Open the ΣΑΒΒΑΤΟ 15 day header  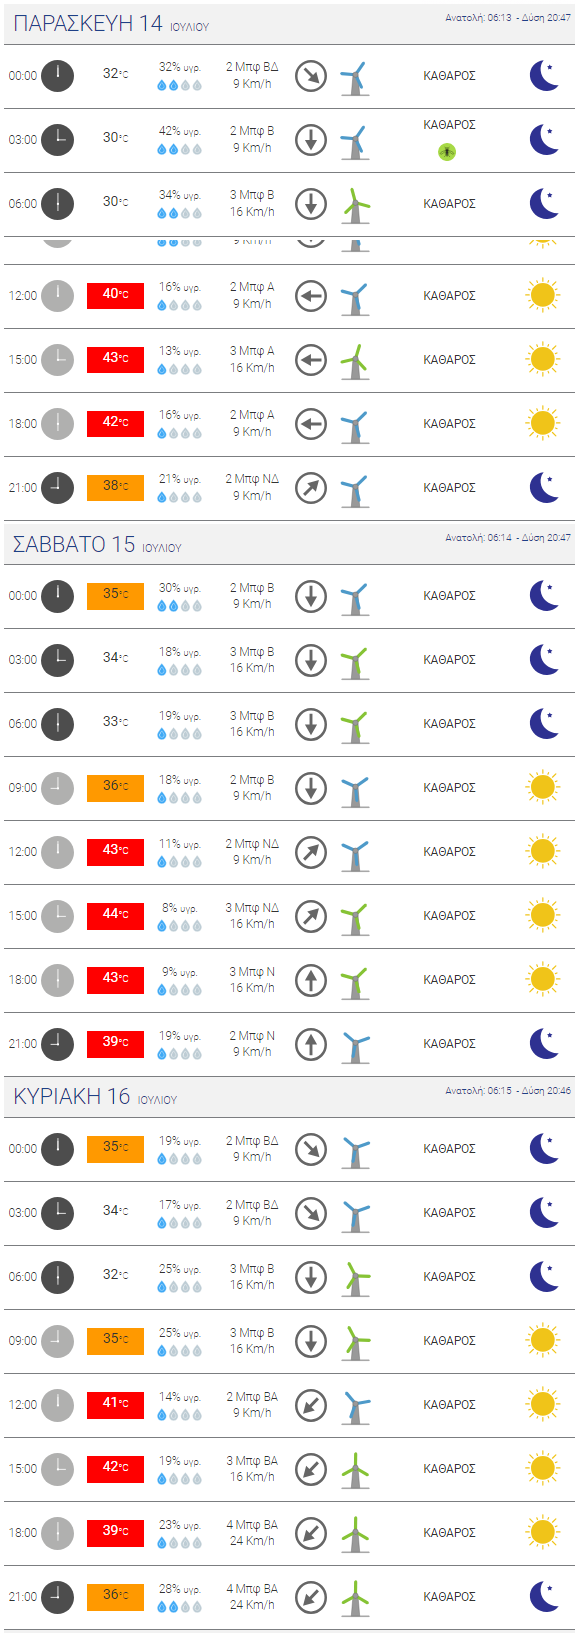(x=289, y=543)
